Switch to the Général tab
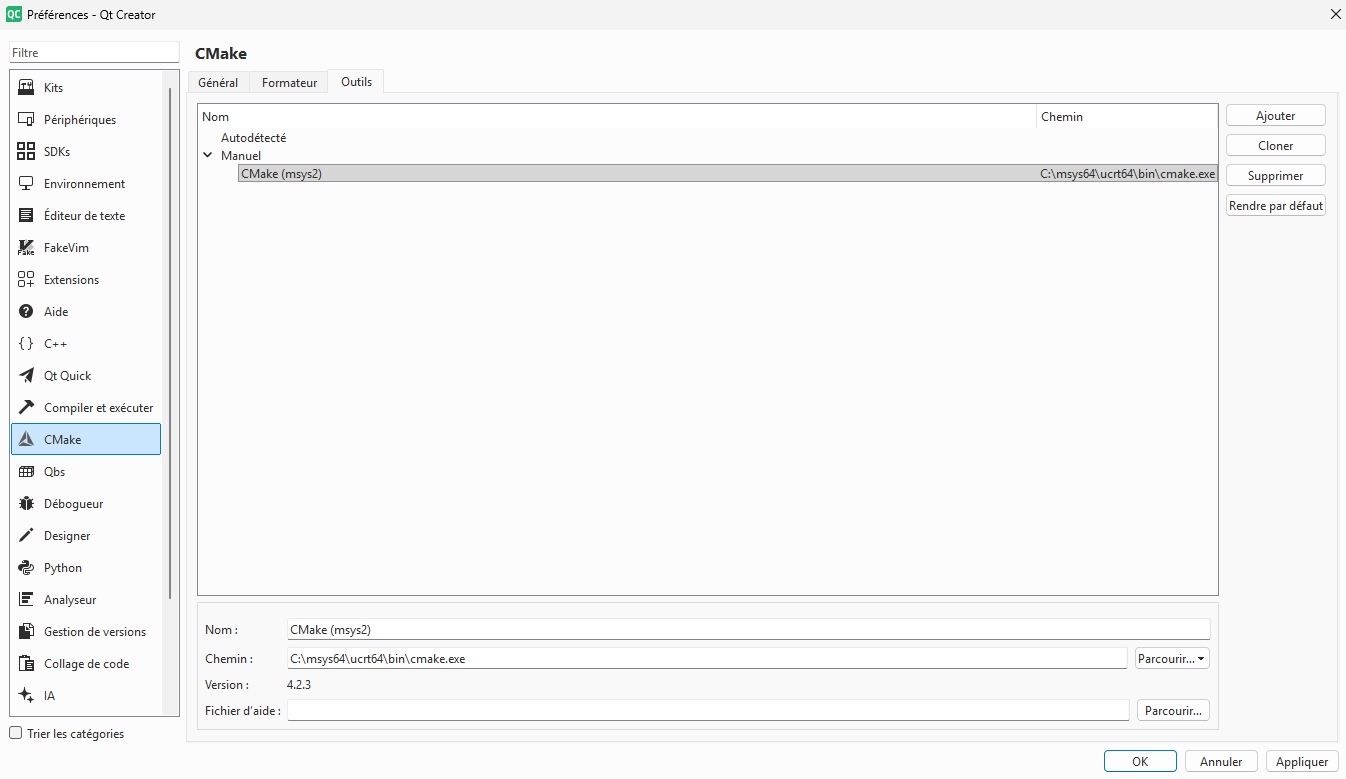This screenshot has height=779, width=1346. [x=218, y=83]
